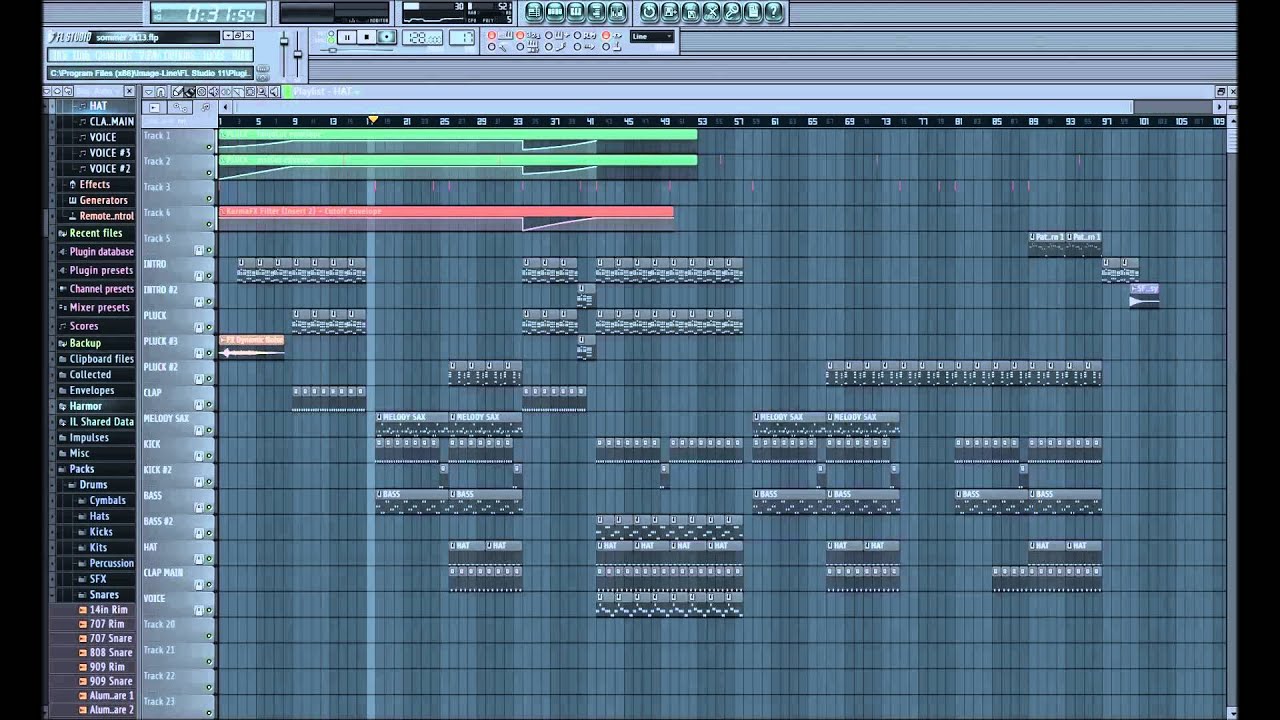
Task: Stop playback with the stop button
Action: (x=367, y=37)
